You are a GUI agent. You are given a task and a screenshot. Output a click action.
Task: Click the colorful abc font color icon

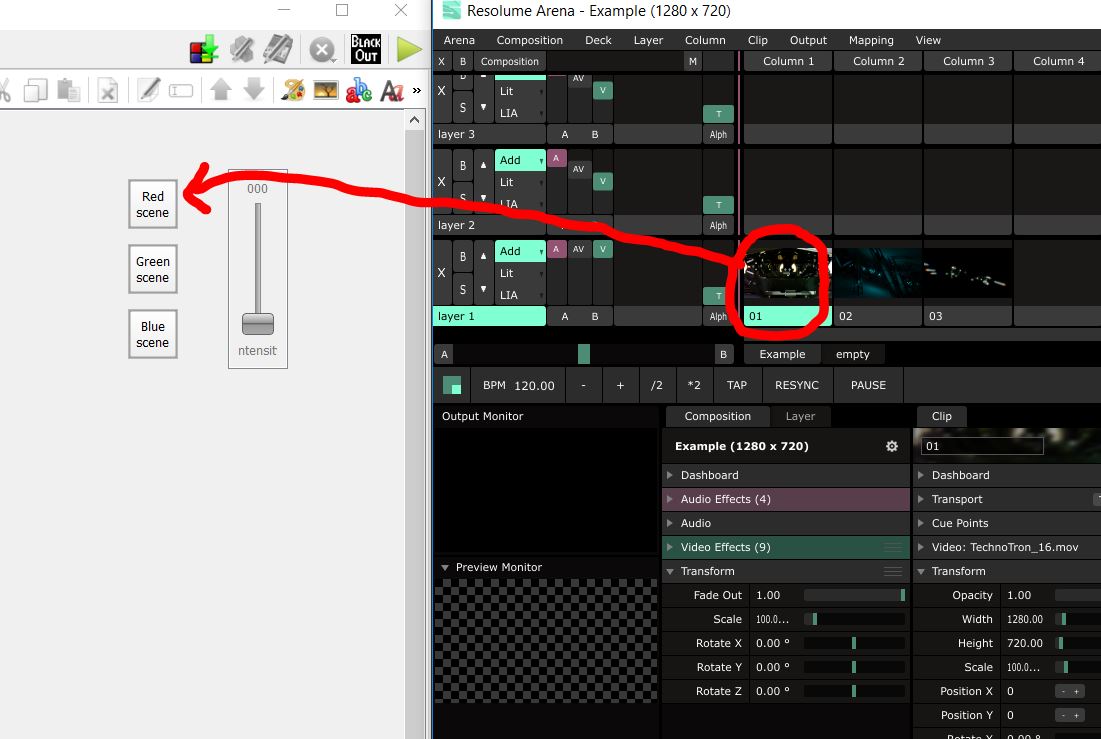pos(358,91)
